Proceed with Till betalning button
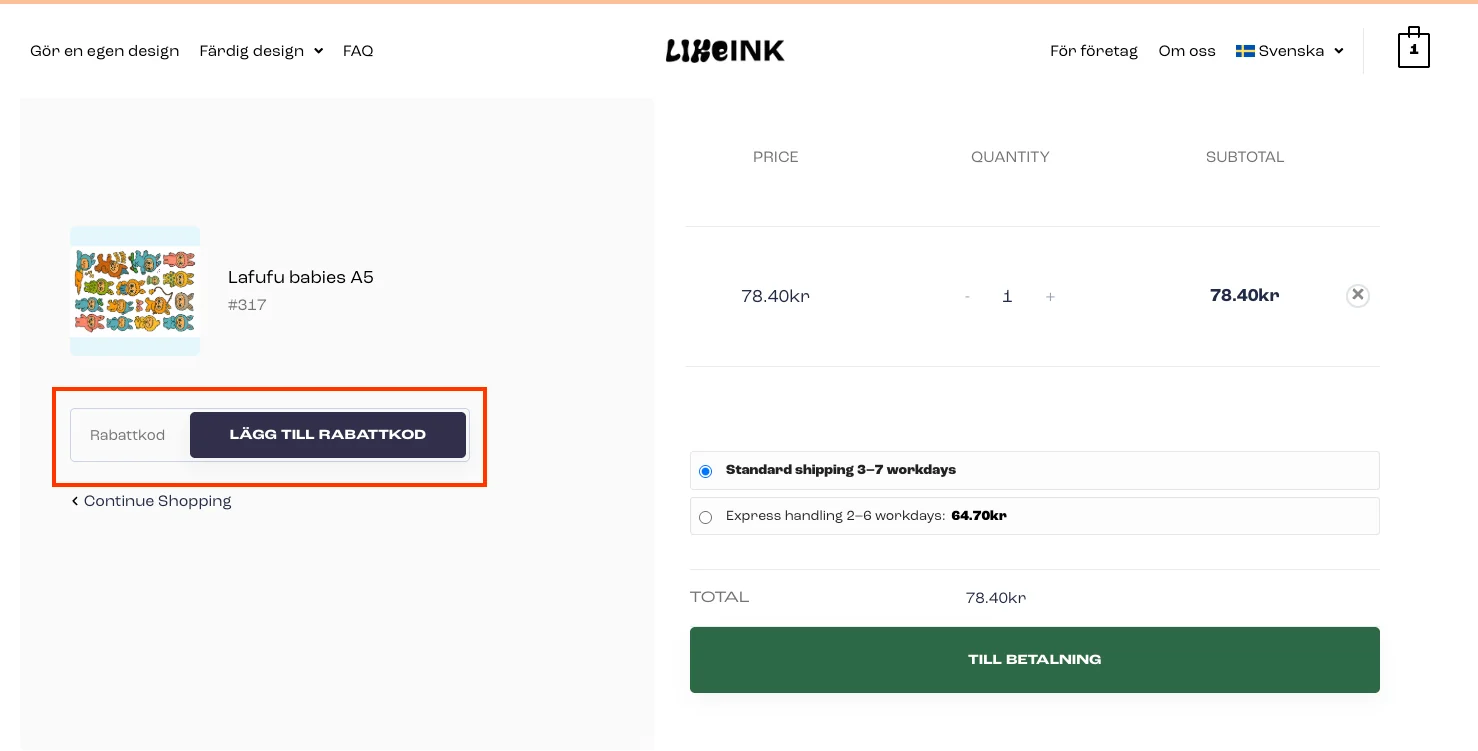Image resolution: width=1478 pixels, height=751 pixels. pos(1034,660)
